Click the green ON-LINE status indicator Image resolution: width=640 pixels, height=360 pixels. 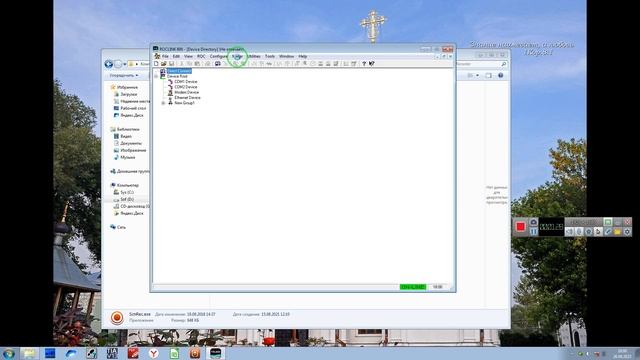tap(413, 287)
